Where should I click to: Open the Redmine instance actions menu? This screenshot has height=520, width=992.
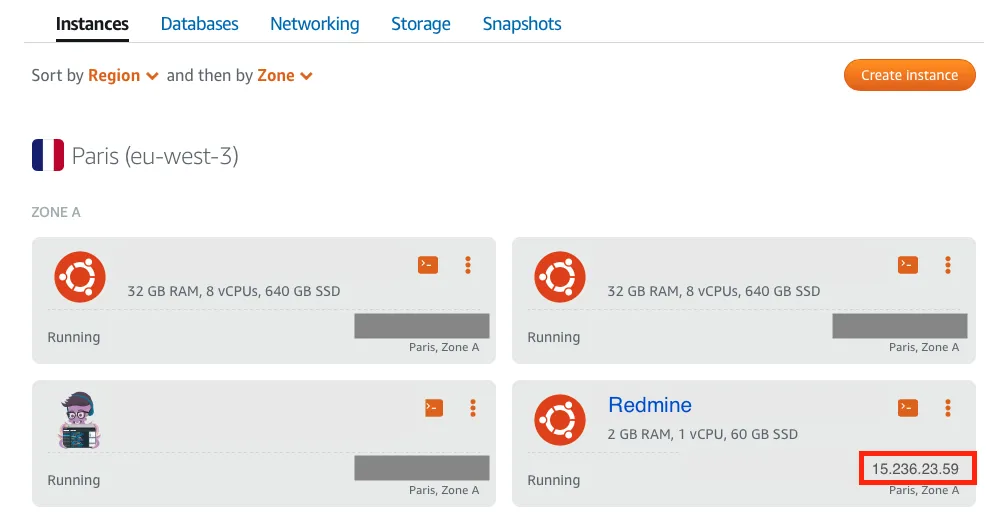947,407
